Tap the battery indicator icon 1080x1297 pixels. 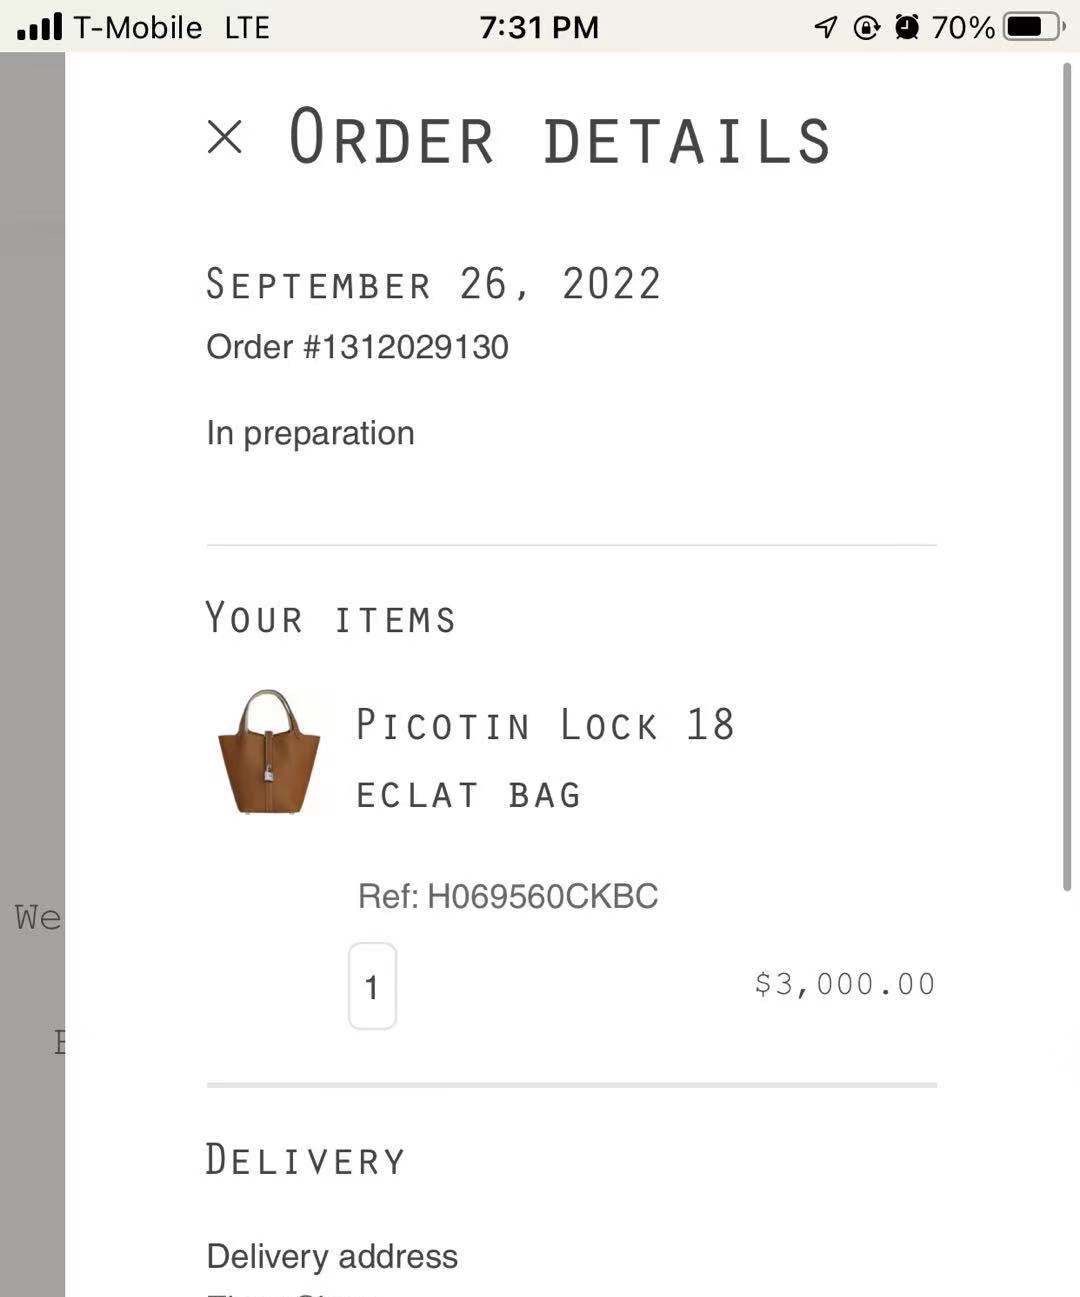1034,27
